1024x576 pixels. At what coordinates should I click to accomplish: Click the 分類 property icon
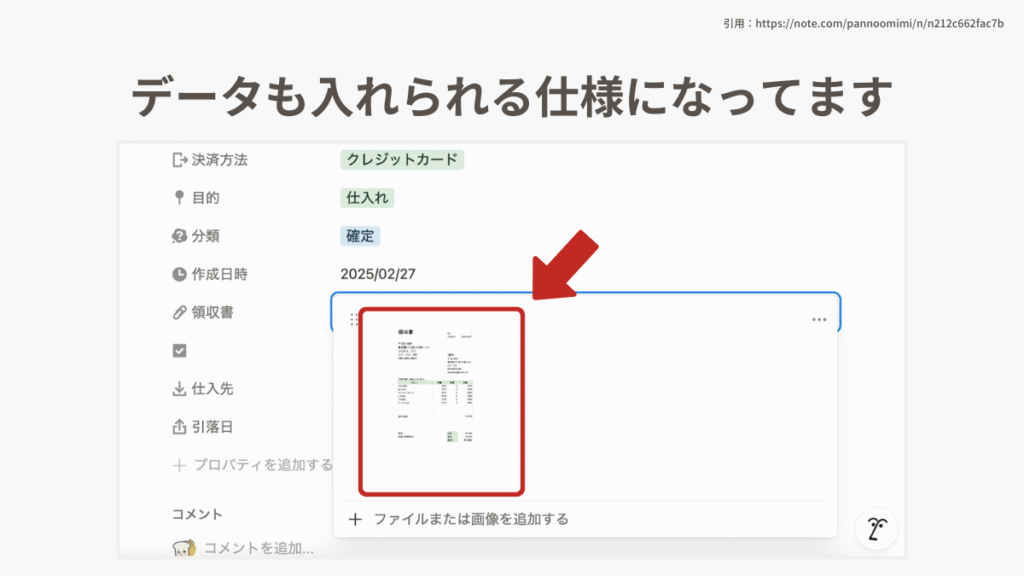coord(180,236)
